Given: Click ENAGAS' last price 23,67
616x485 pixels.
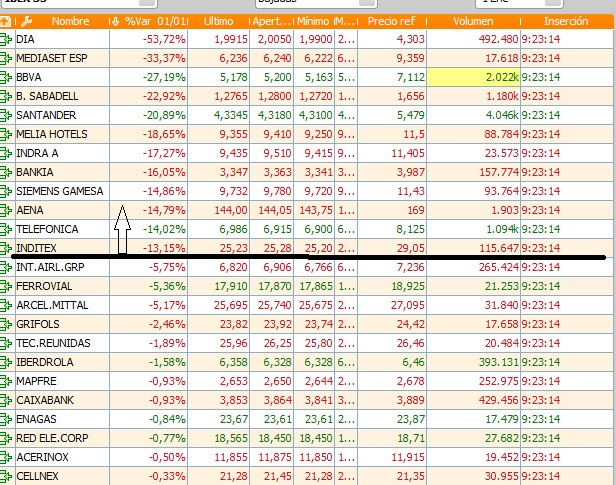Looking at the screenshot, I should pyautogui.click(x=233, y=419).
